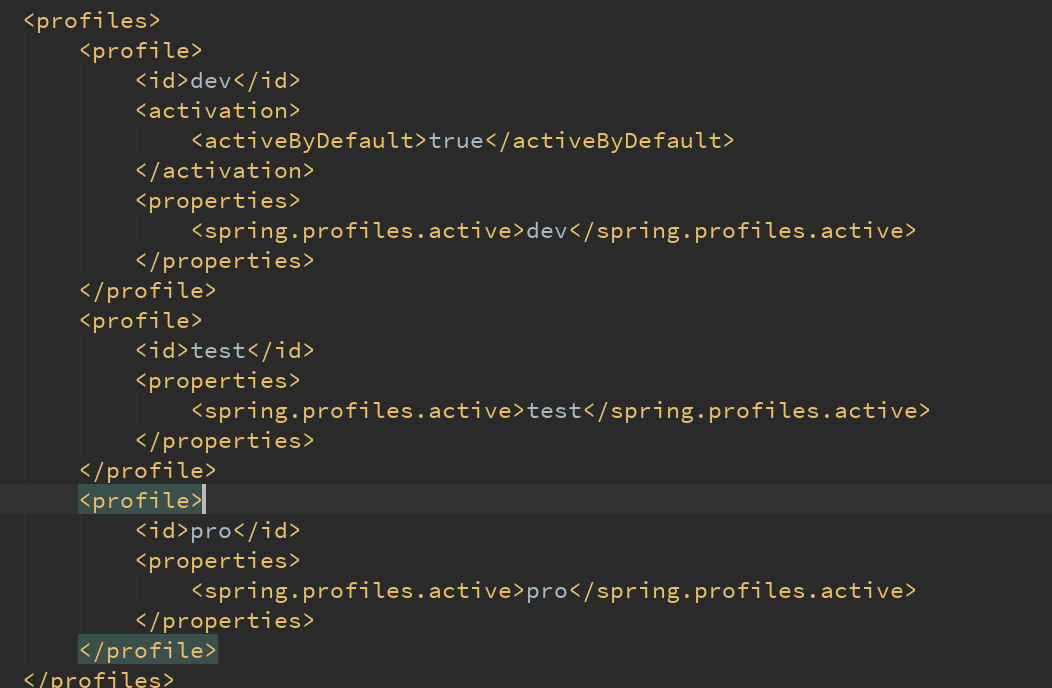Click the highlighted opening profile tag
The image size is (1052, 688).
(141, 501)
